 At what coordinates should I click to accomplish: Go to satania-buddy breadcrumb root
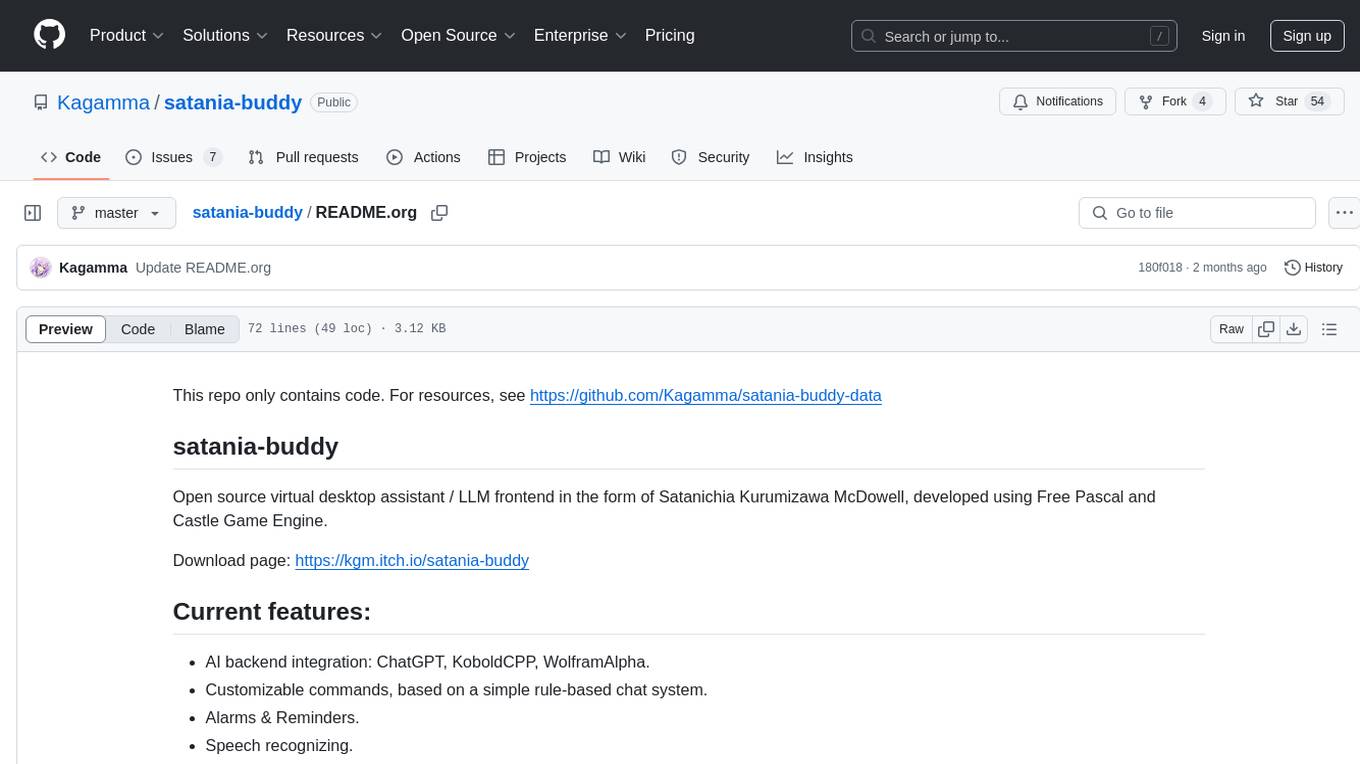pyautogui.click(x=247, y=212)
